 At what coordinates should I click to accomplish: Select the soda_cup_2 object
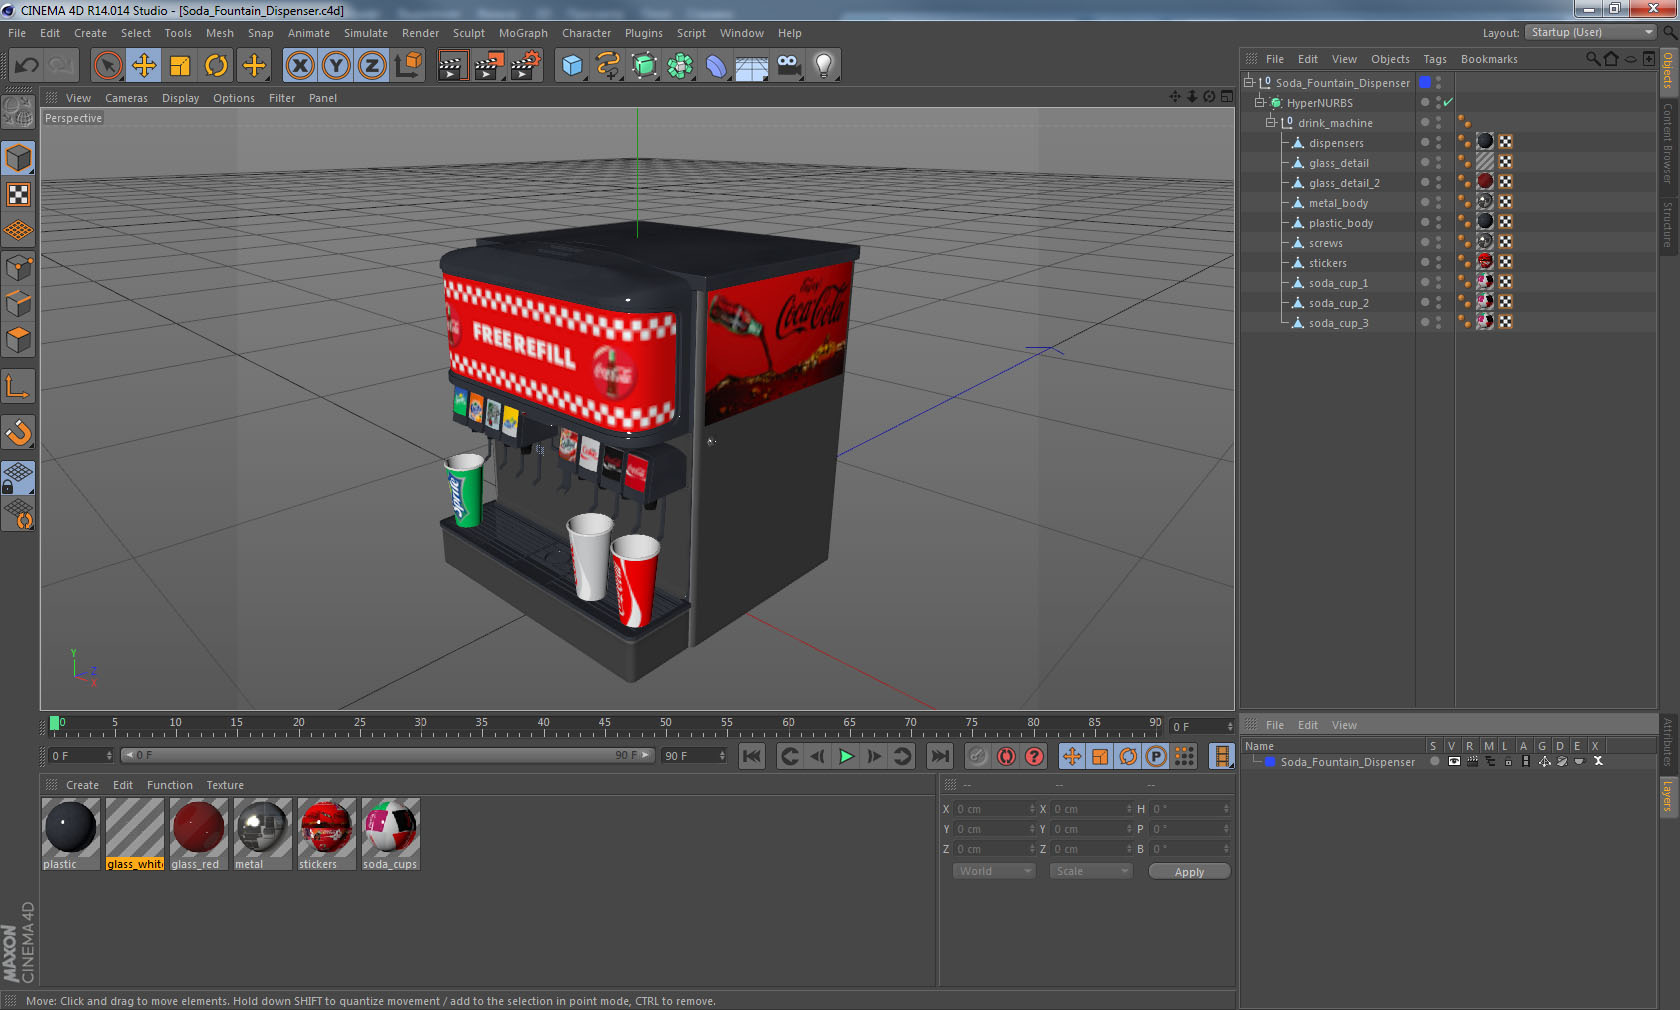(x=1338, y=303)
